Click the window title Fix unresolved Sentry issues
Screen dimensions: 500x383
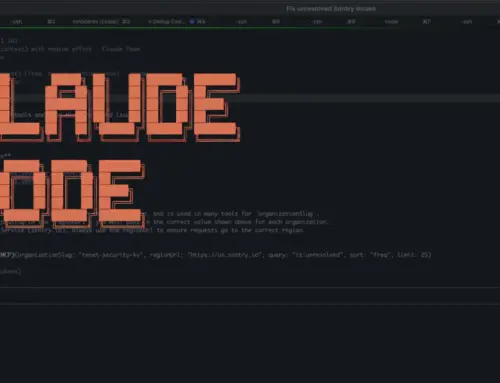[331, 9]
